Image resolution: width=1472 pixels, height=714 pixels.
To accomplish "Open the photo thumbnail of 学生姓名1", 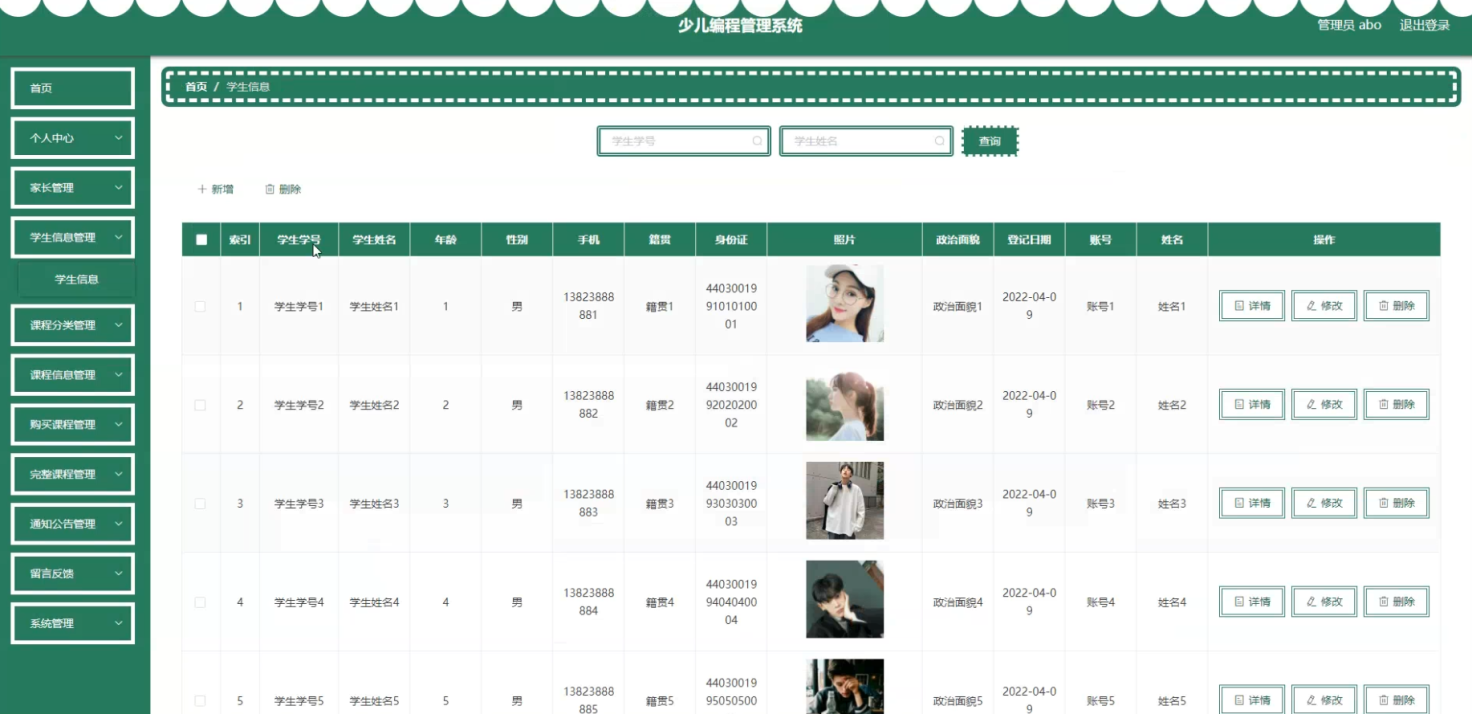I will click(x=845, y=303).
